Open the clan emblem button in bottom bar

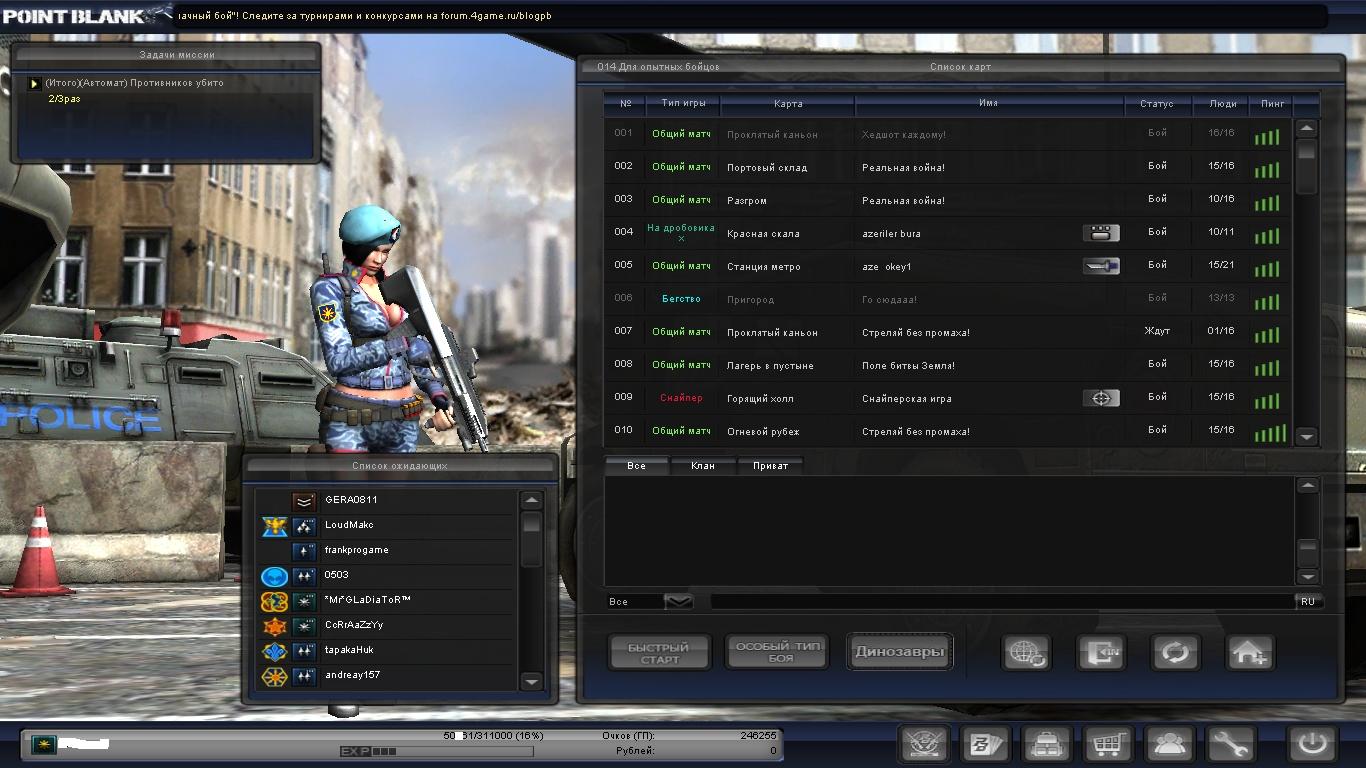[924, 744]
